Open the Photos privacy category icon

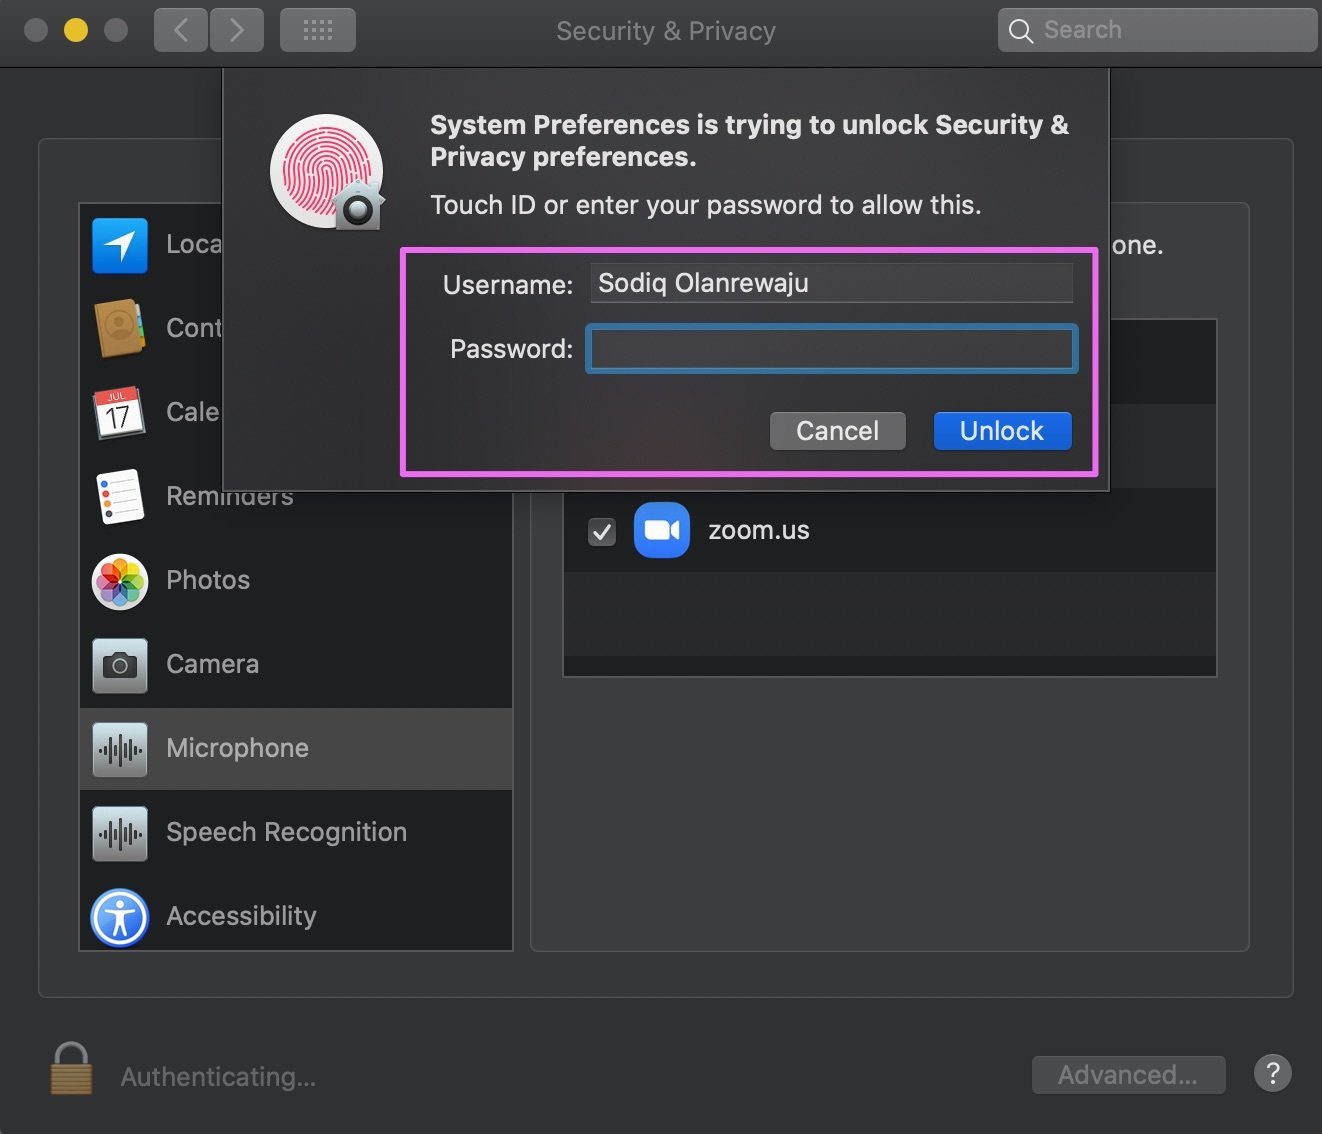pyautogui.click(x=120, y=581)
